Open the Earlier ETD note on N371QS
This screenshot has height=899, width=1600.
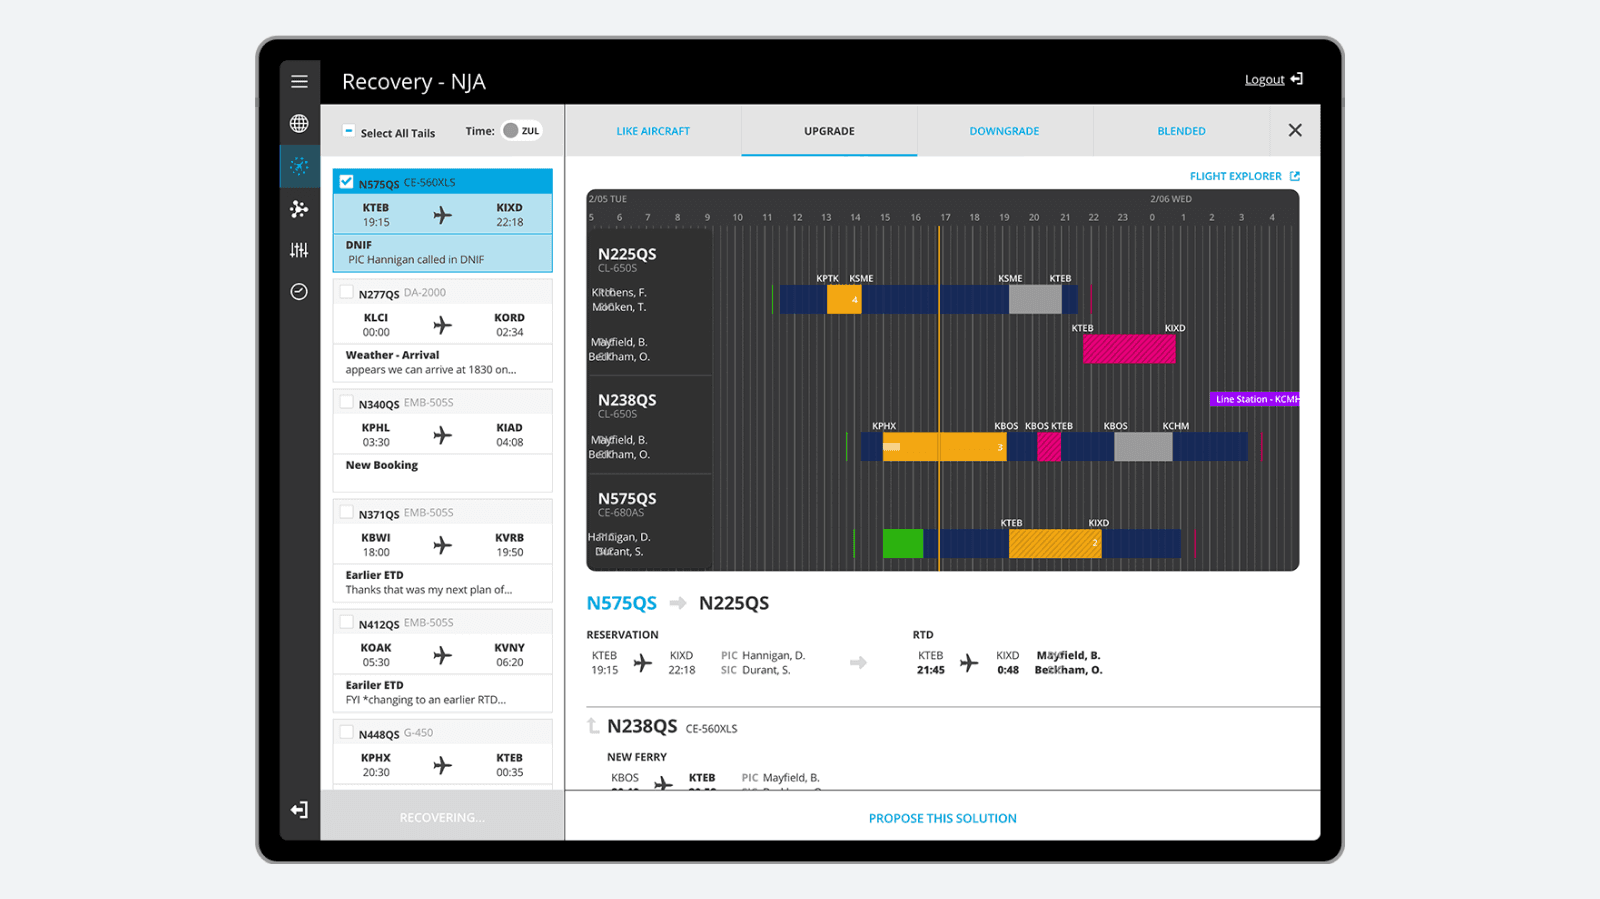(442, 582)
